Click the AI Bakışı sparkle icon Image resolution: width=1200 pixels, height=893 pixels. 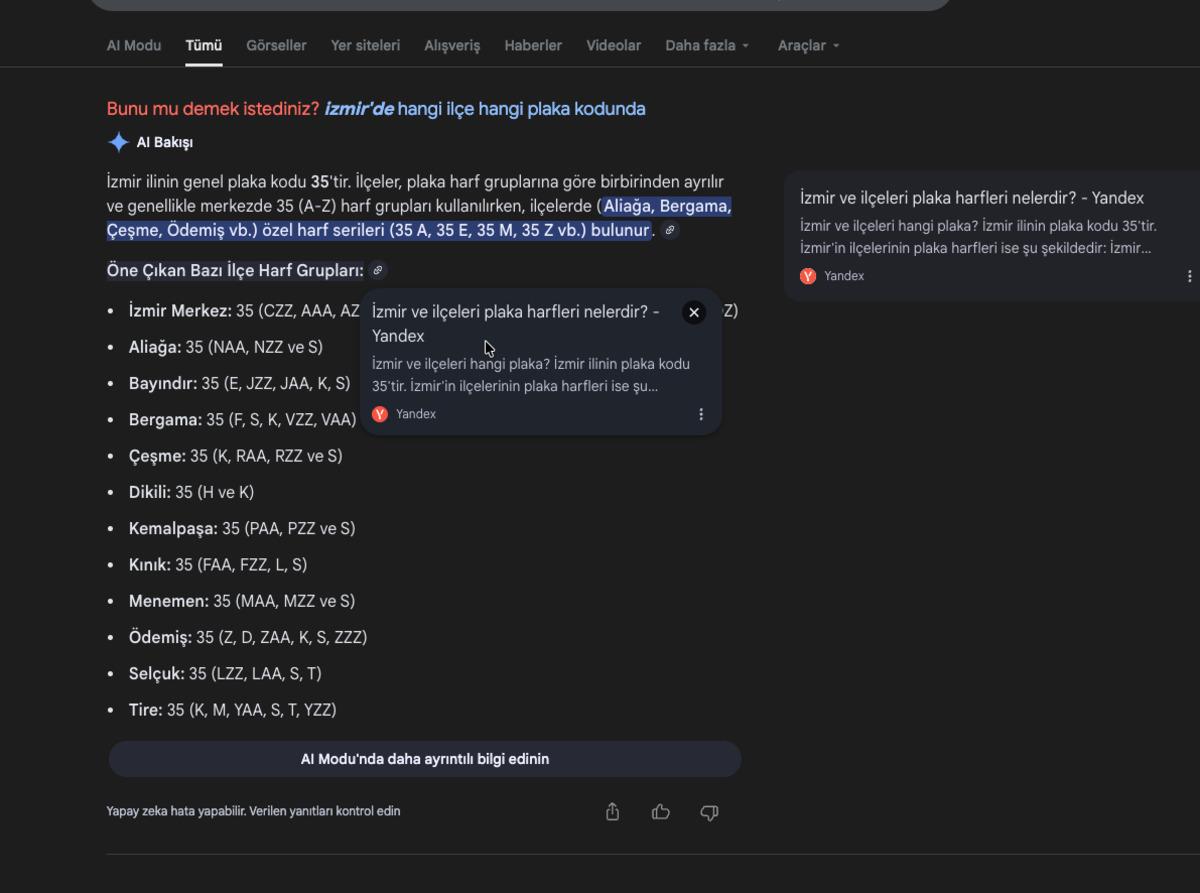pyautogui.click(x=118, y=142)
